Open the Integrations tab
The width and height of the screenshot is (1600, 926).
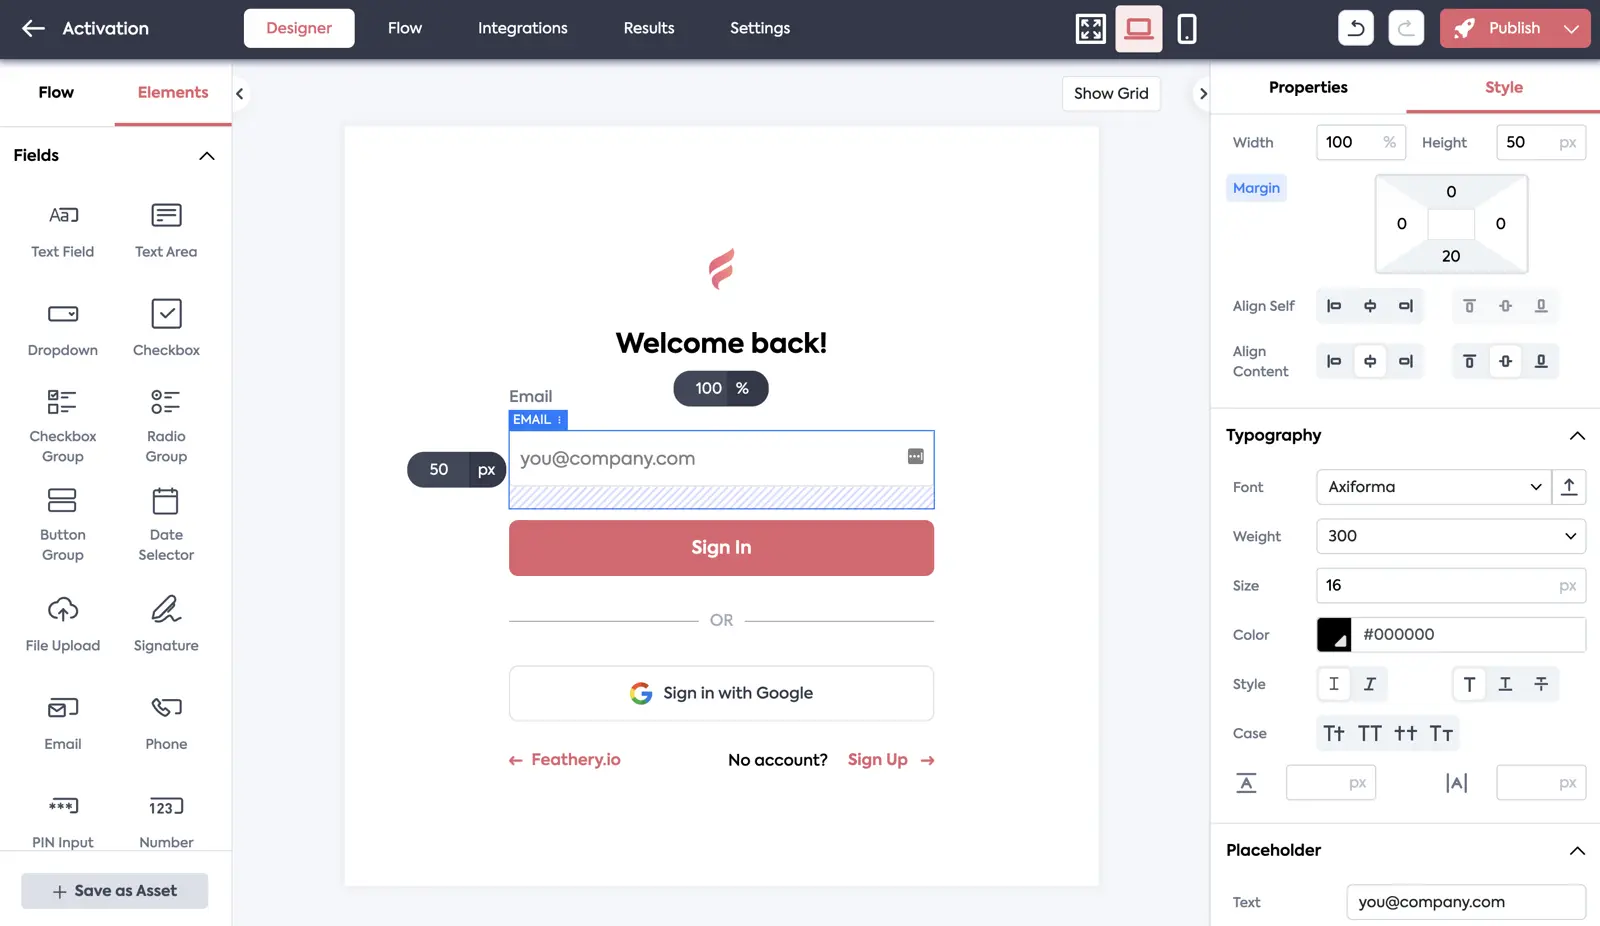[x=523, y=28]
